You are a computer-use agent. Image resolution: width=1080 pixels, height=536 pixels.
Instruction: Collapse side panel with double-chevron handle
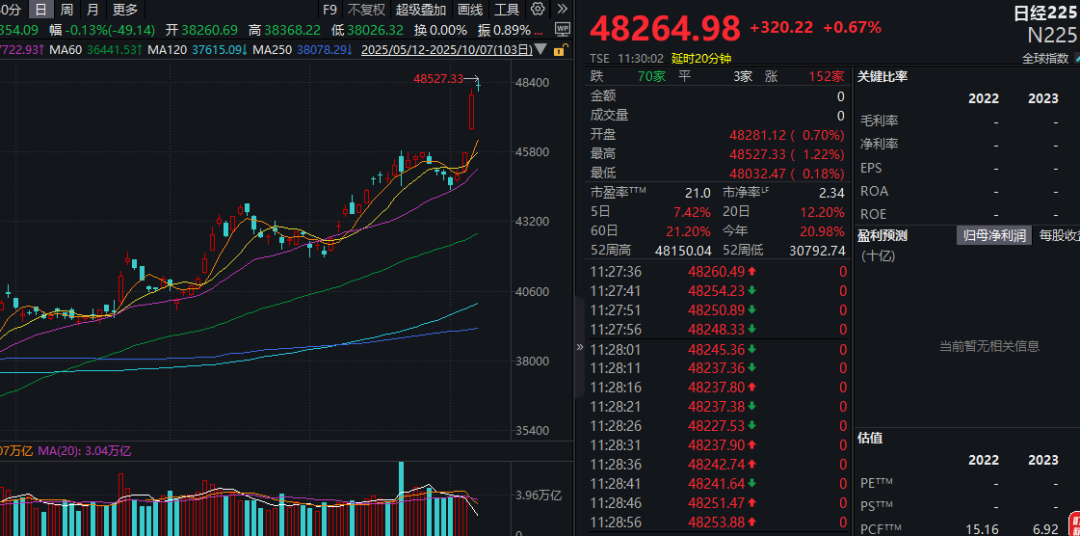(x=579, y=347)
